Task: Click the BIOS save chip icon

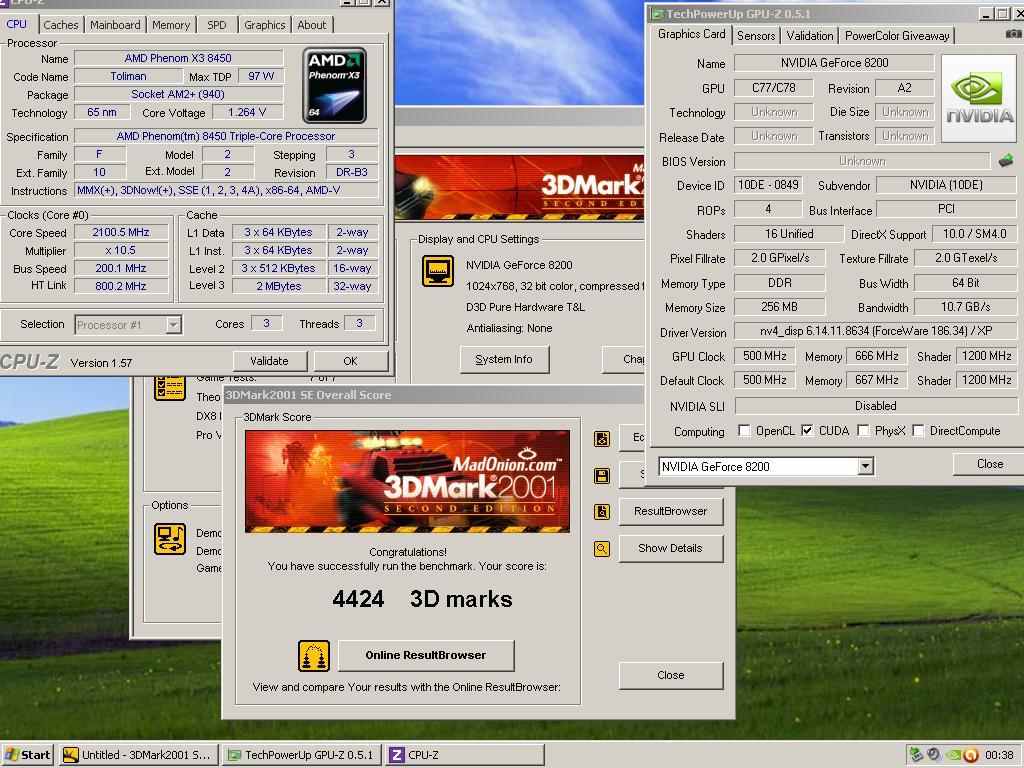Action: pyautogui.click(x=1006, y=160)
